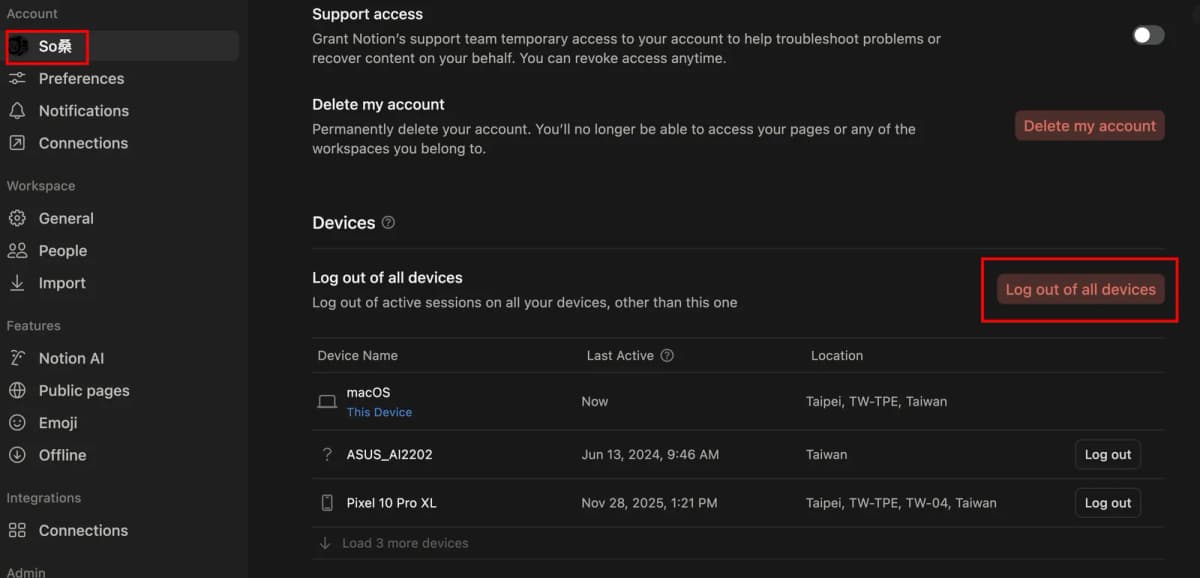Image resolution: width=1200 pixels, height=578 pixels.
Task: Click the This Device label under macOS
Action: [379, 412]
